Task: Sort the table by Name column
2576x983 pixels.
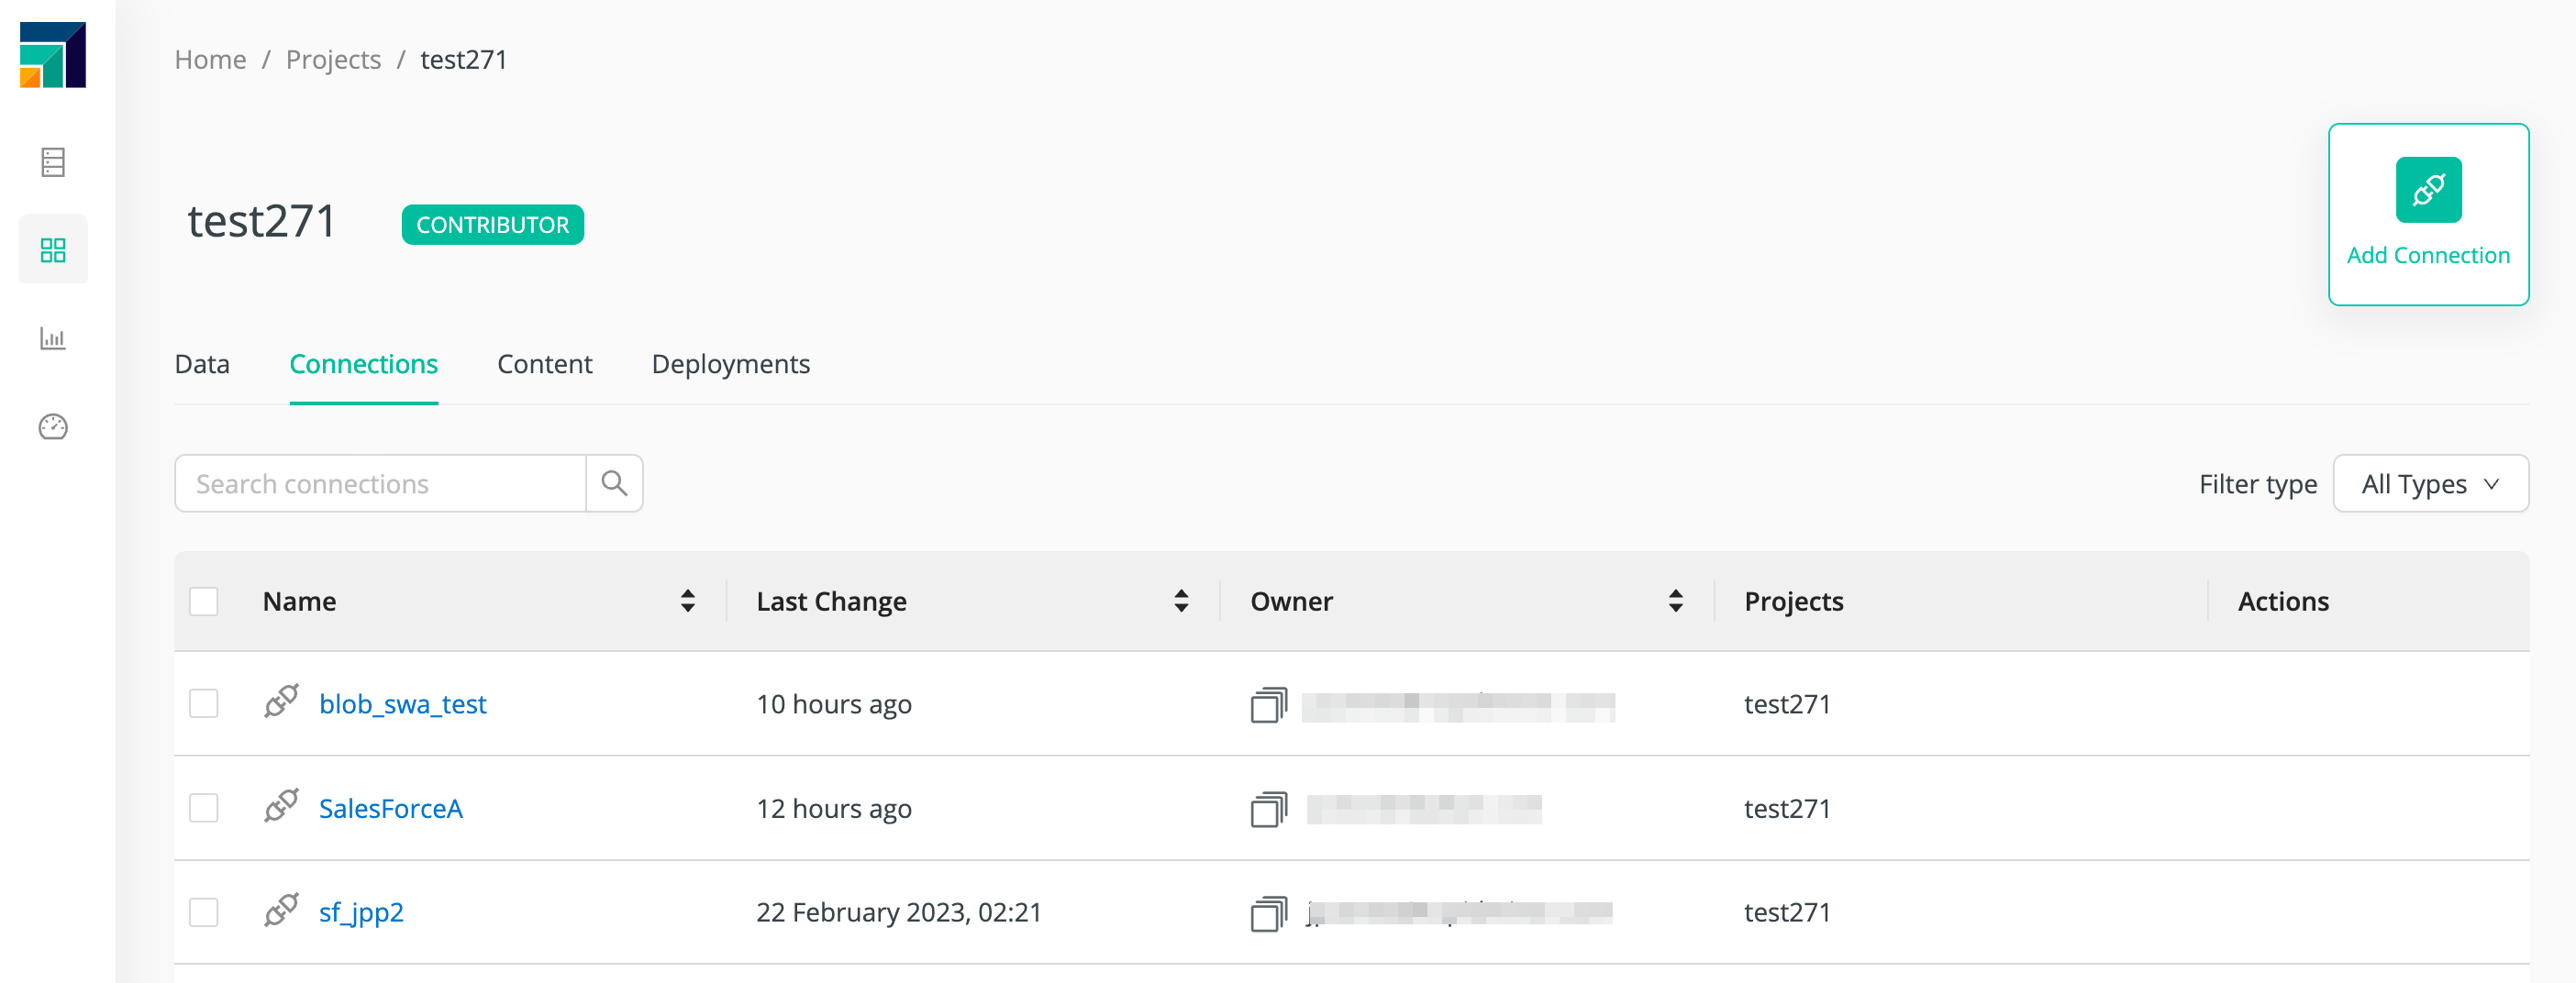Action: 687,601
